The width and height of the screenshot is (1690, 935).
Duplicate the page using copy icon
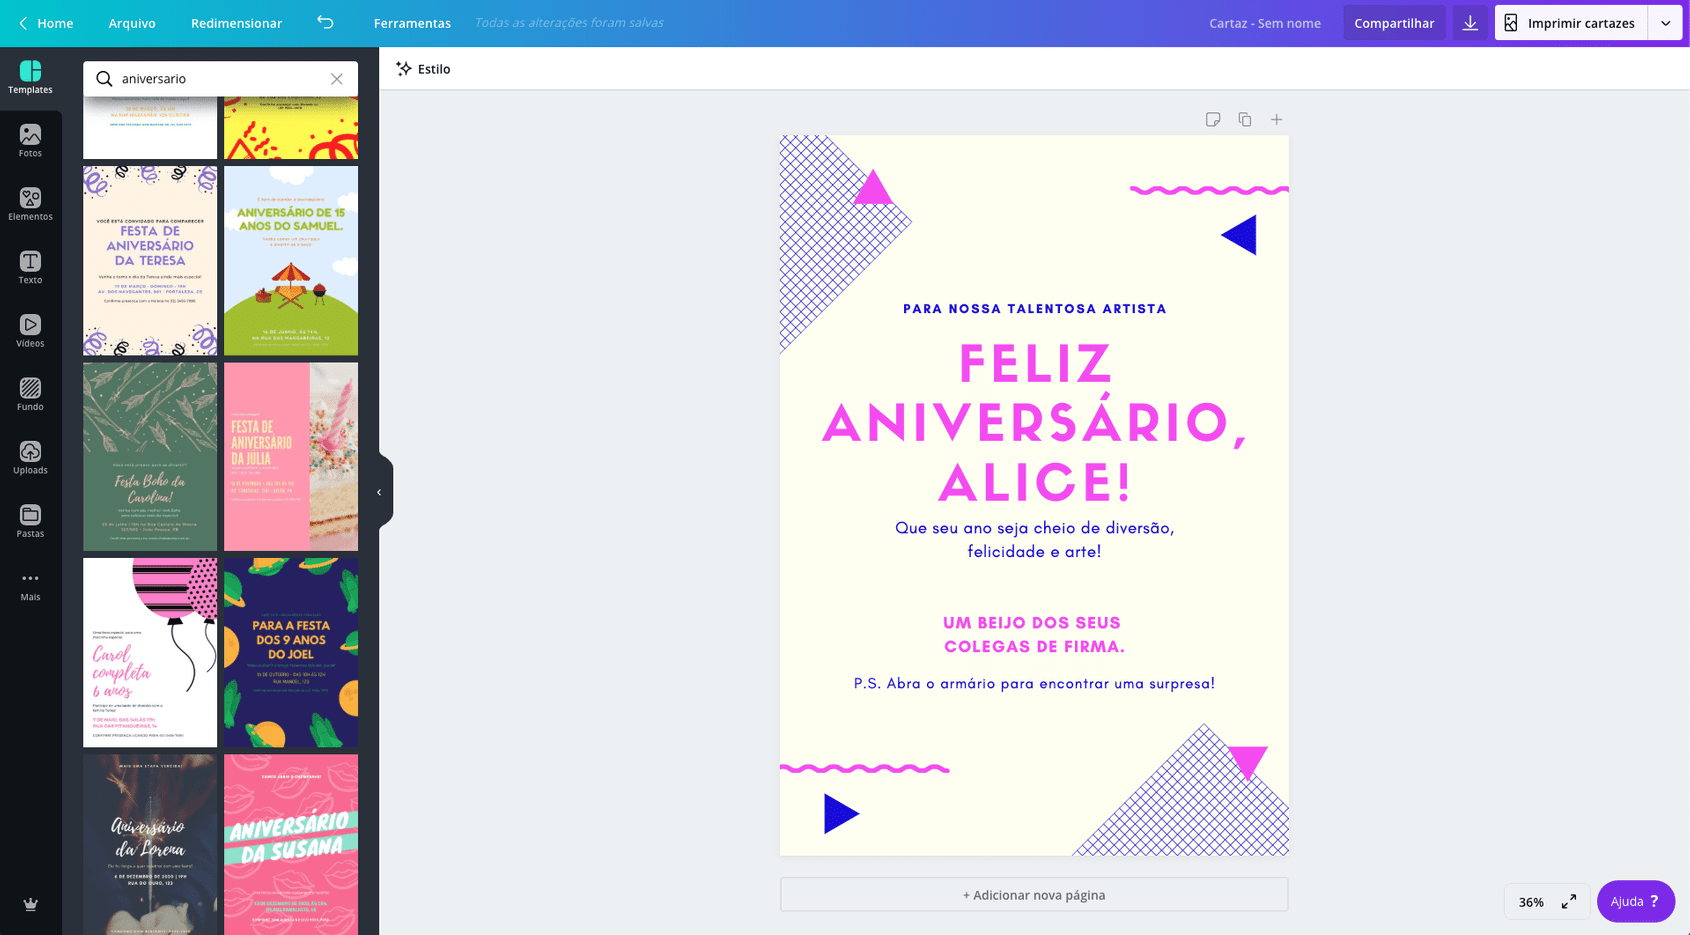(1245, 120)
